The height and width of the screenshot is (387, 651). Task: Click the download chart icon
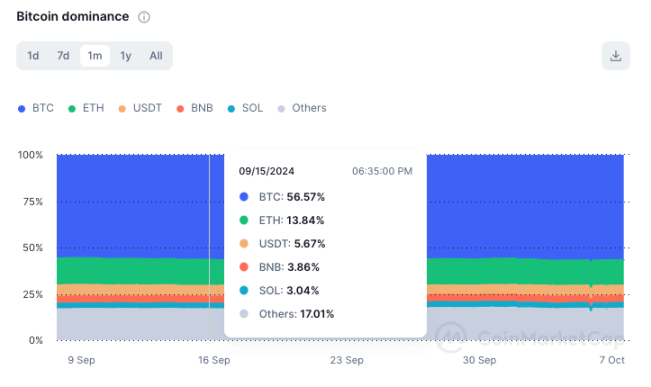615,56
